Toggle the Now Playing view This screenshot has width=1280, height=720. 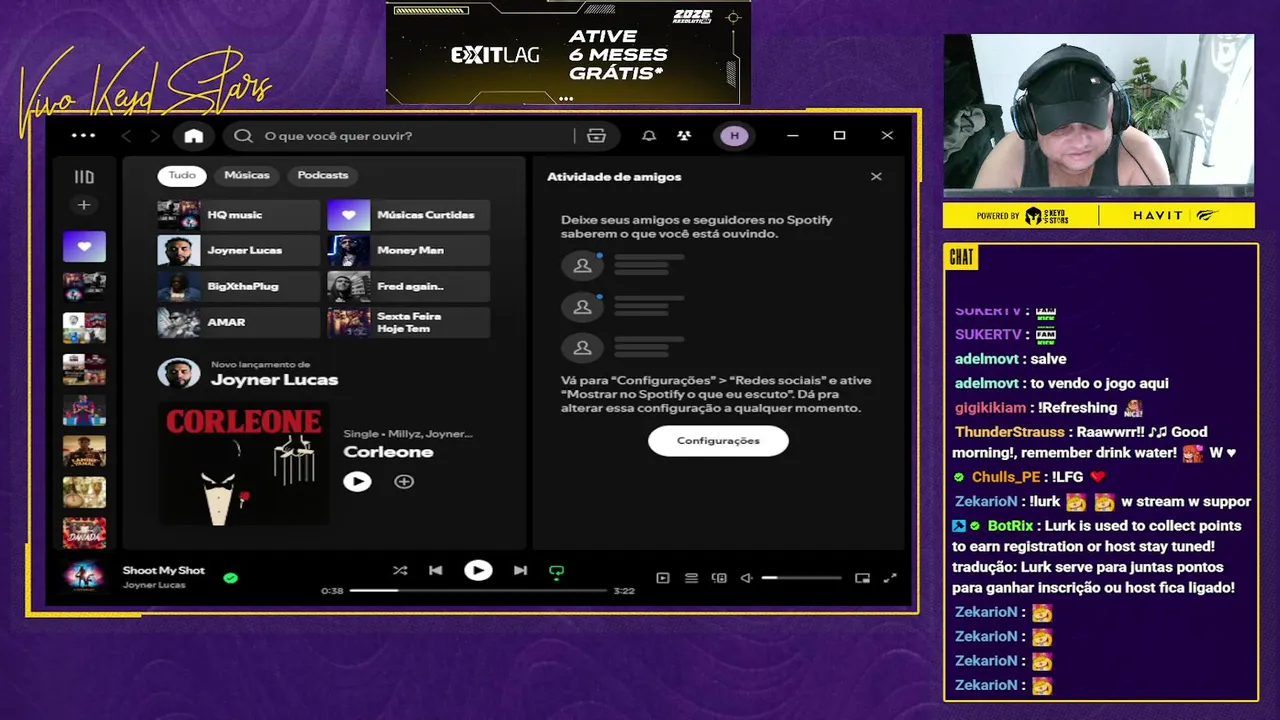pos(662,578)
